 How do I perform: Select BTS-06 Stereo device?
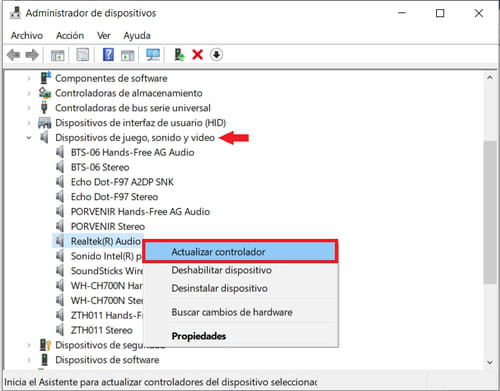click(100, 167)
